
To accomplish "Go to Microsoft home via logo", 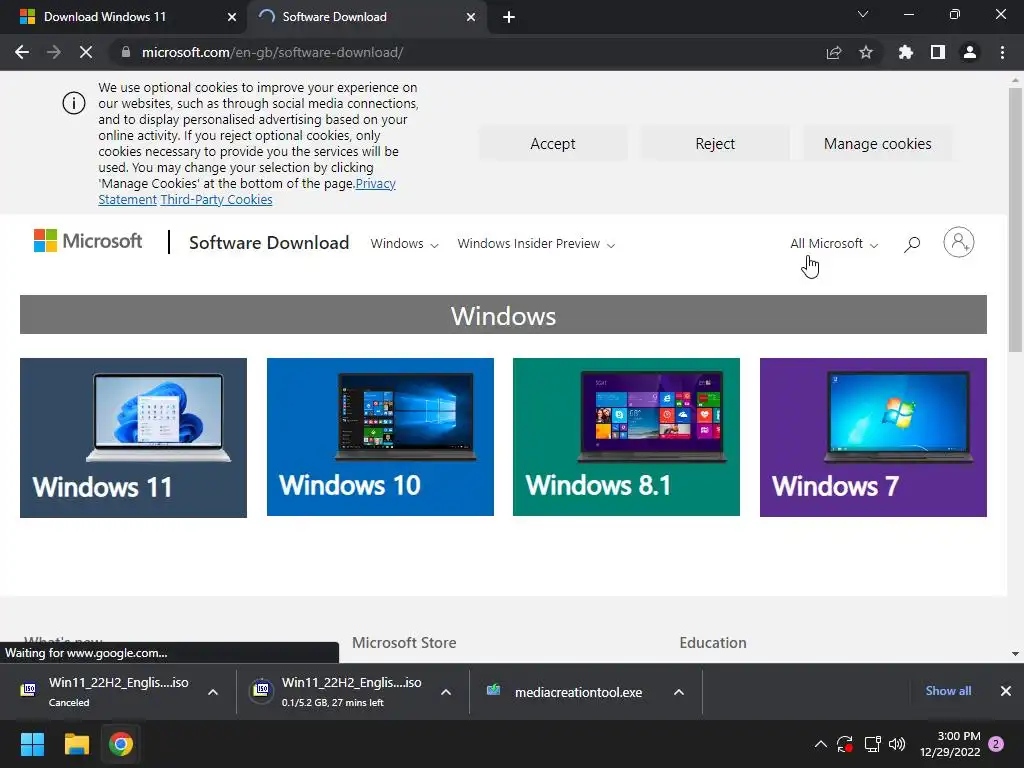I will [88, 241].
